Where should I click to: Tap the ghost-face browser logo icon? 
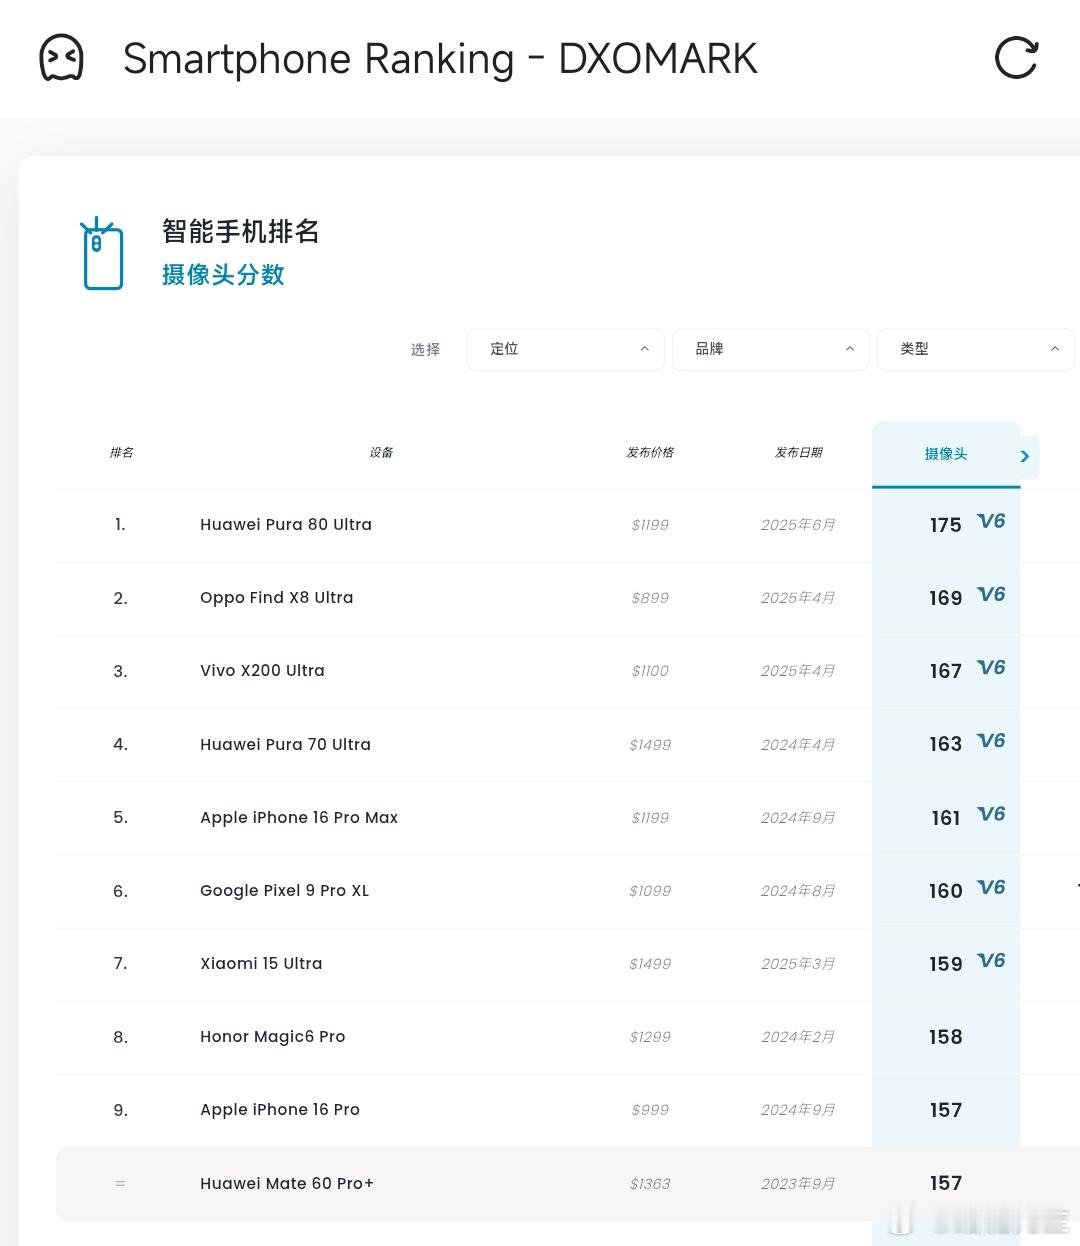pos(61,58)
